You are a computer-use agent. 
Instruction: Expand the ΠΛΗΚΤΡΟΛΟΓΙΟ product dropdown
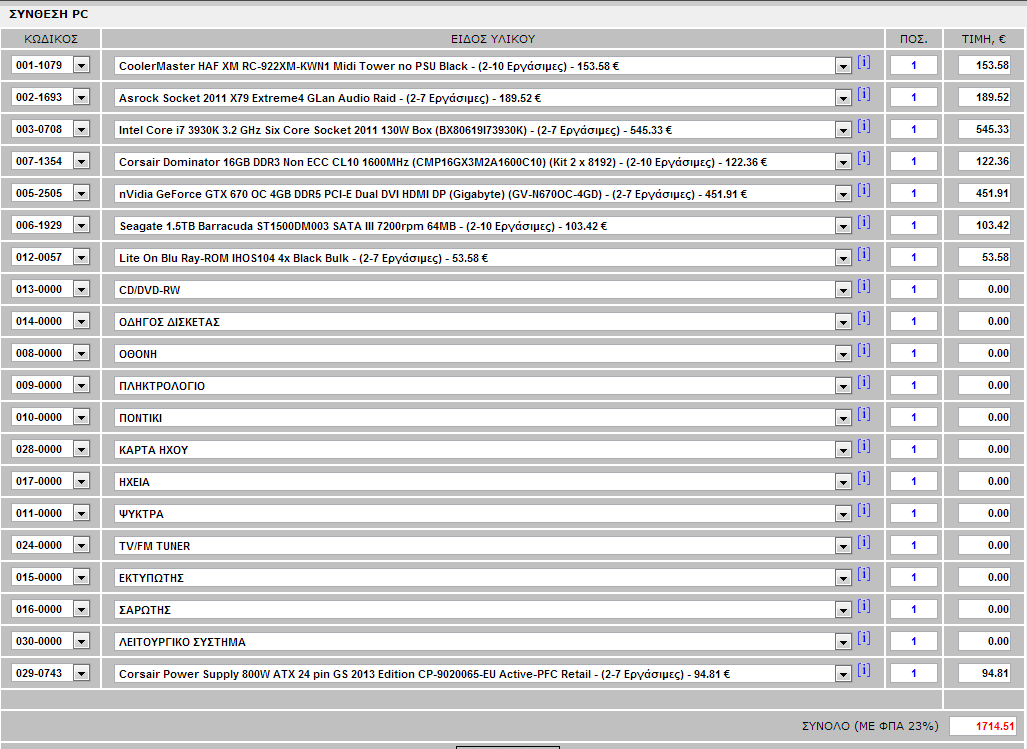pos(843,386)
